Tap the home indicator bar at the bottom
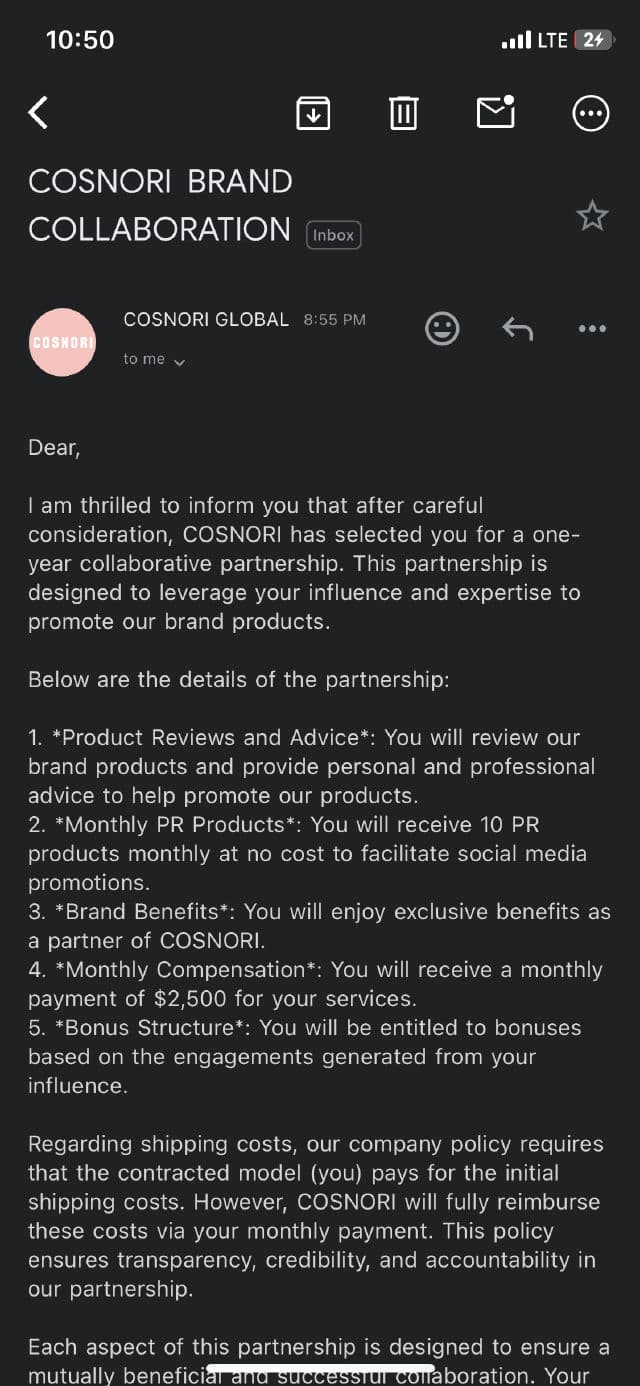 (x=320, y=1368)
